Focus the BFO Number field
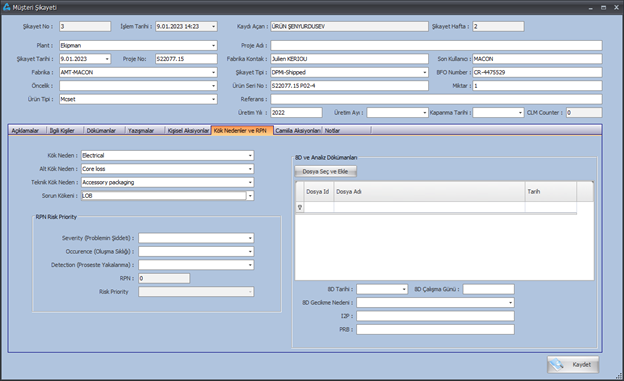 [537, 72]
